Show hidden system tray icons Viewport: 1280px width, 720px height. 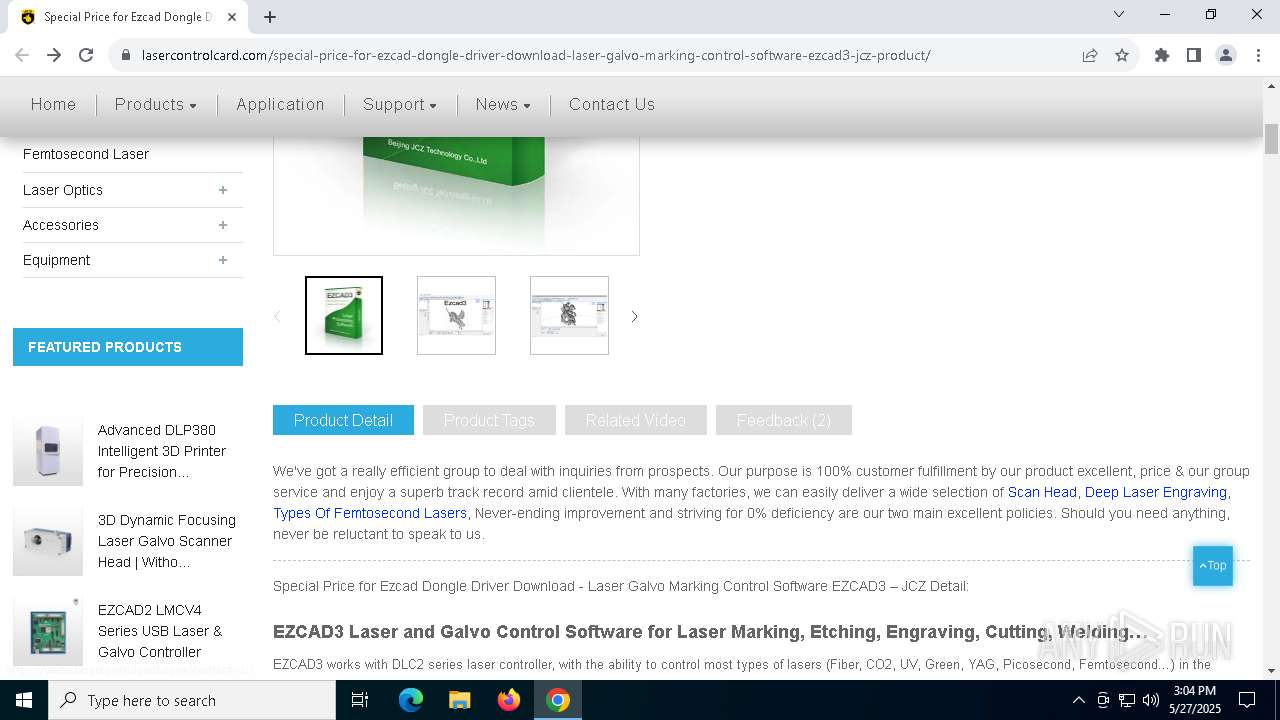(x=1078, y=700)
